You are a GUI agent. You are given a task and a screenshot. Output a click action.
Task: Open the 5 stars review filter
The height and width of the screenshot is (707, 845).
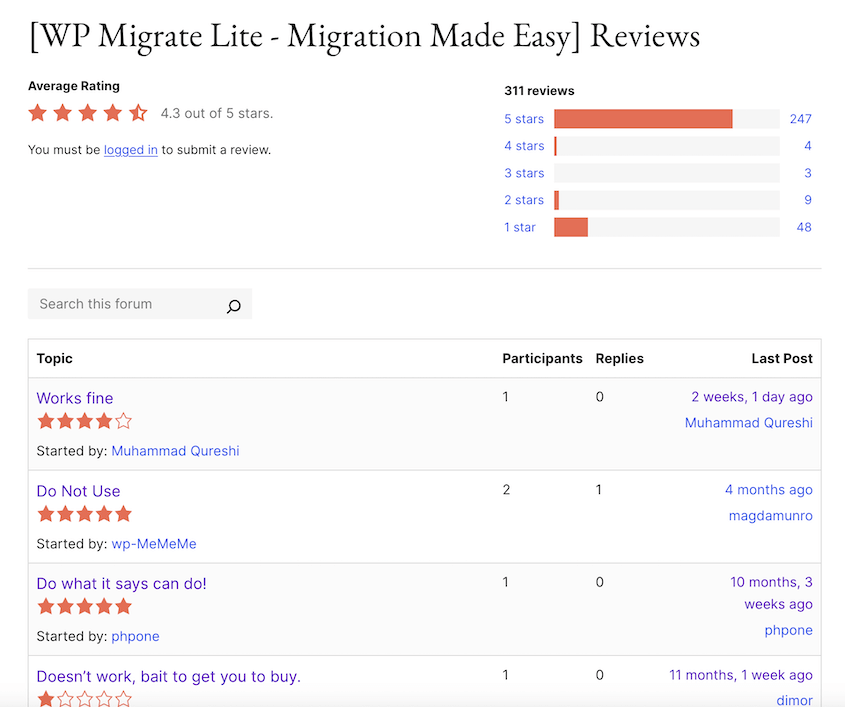(x=524, y=119)
